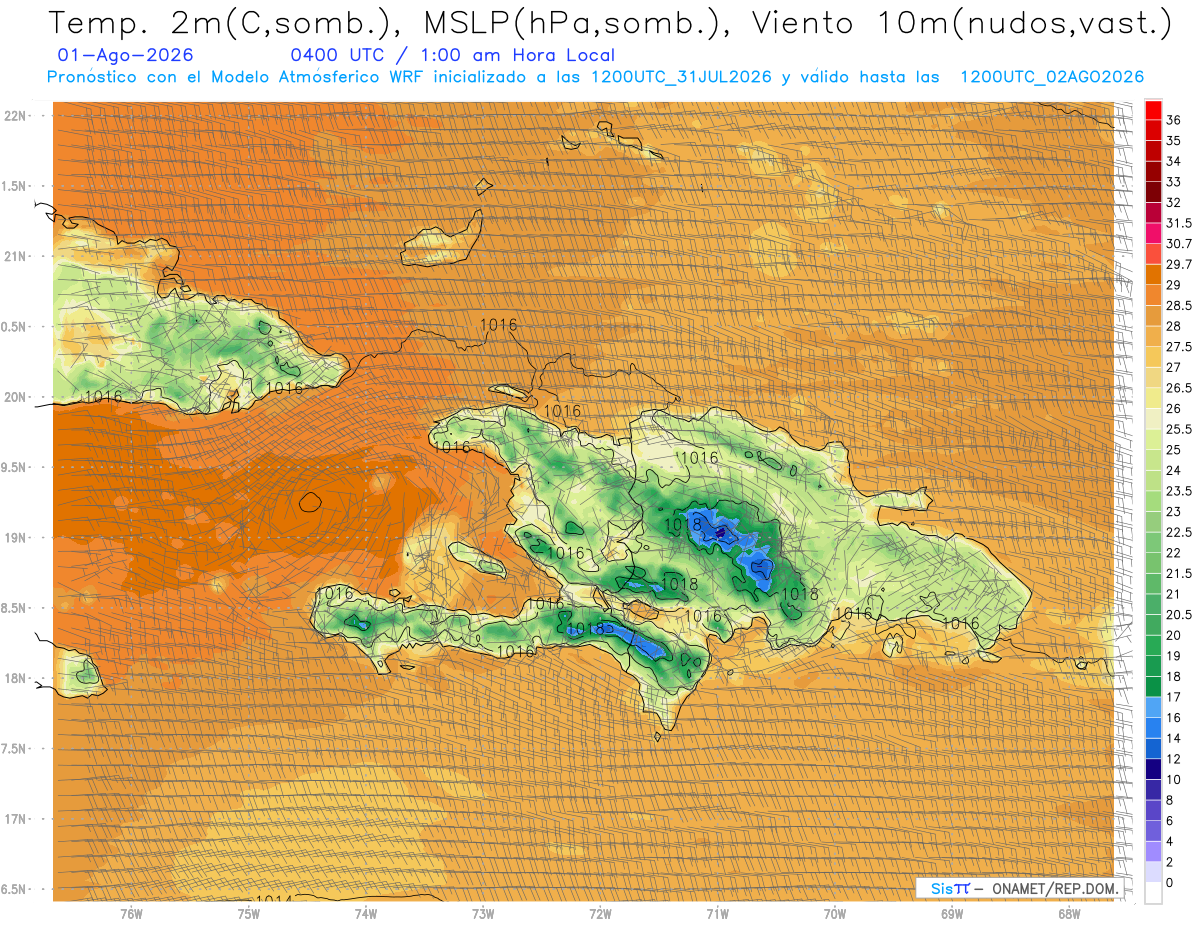Viewport: 1200px width, 927px height.
Task: Click the '71W' longitude axis label
Action: click(717, 913)
